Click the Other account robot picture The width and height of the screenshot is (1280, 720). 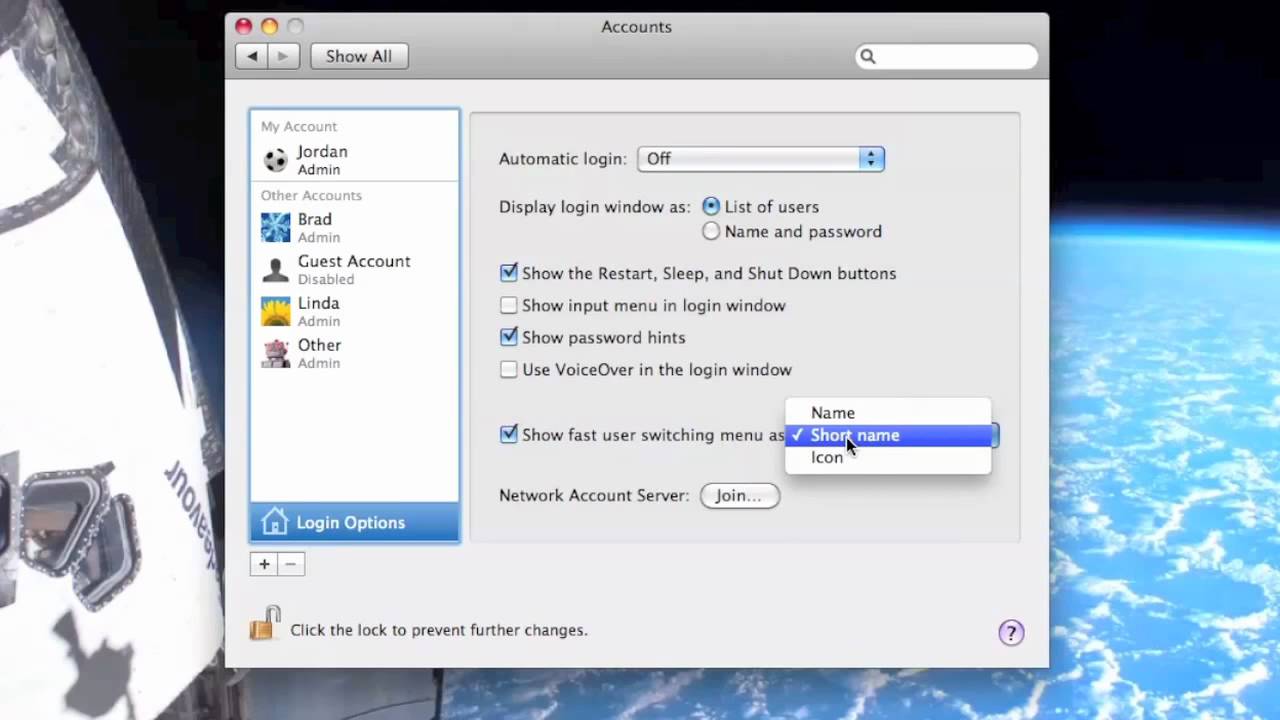275,353
